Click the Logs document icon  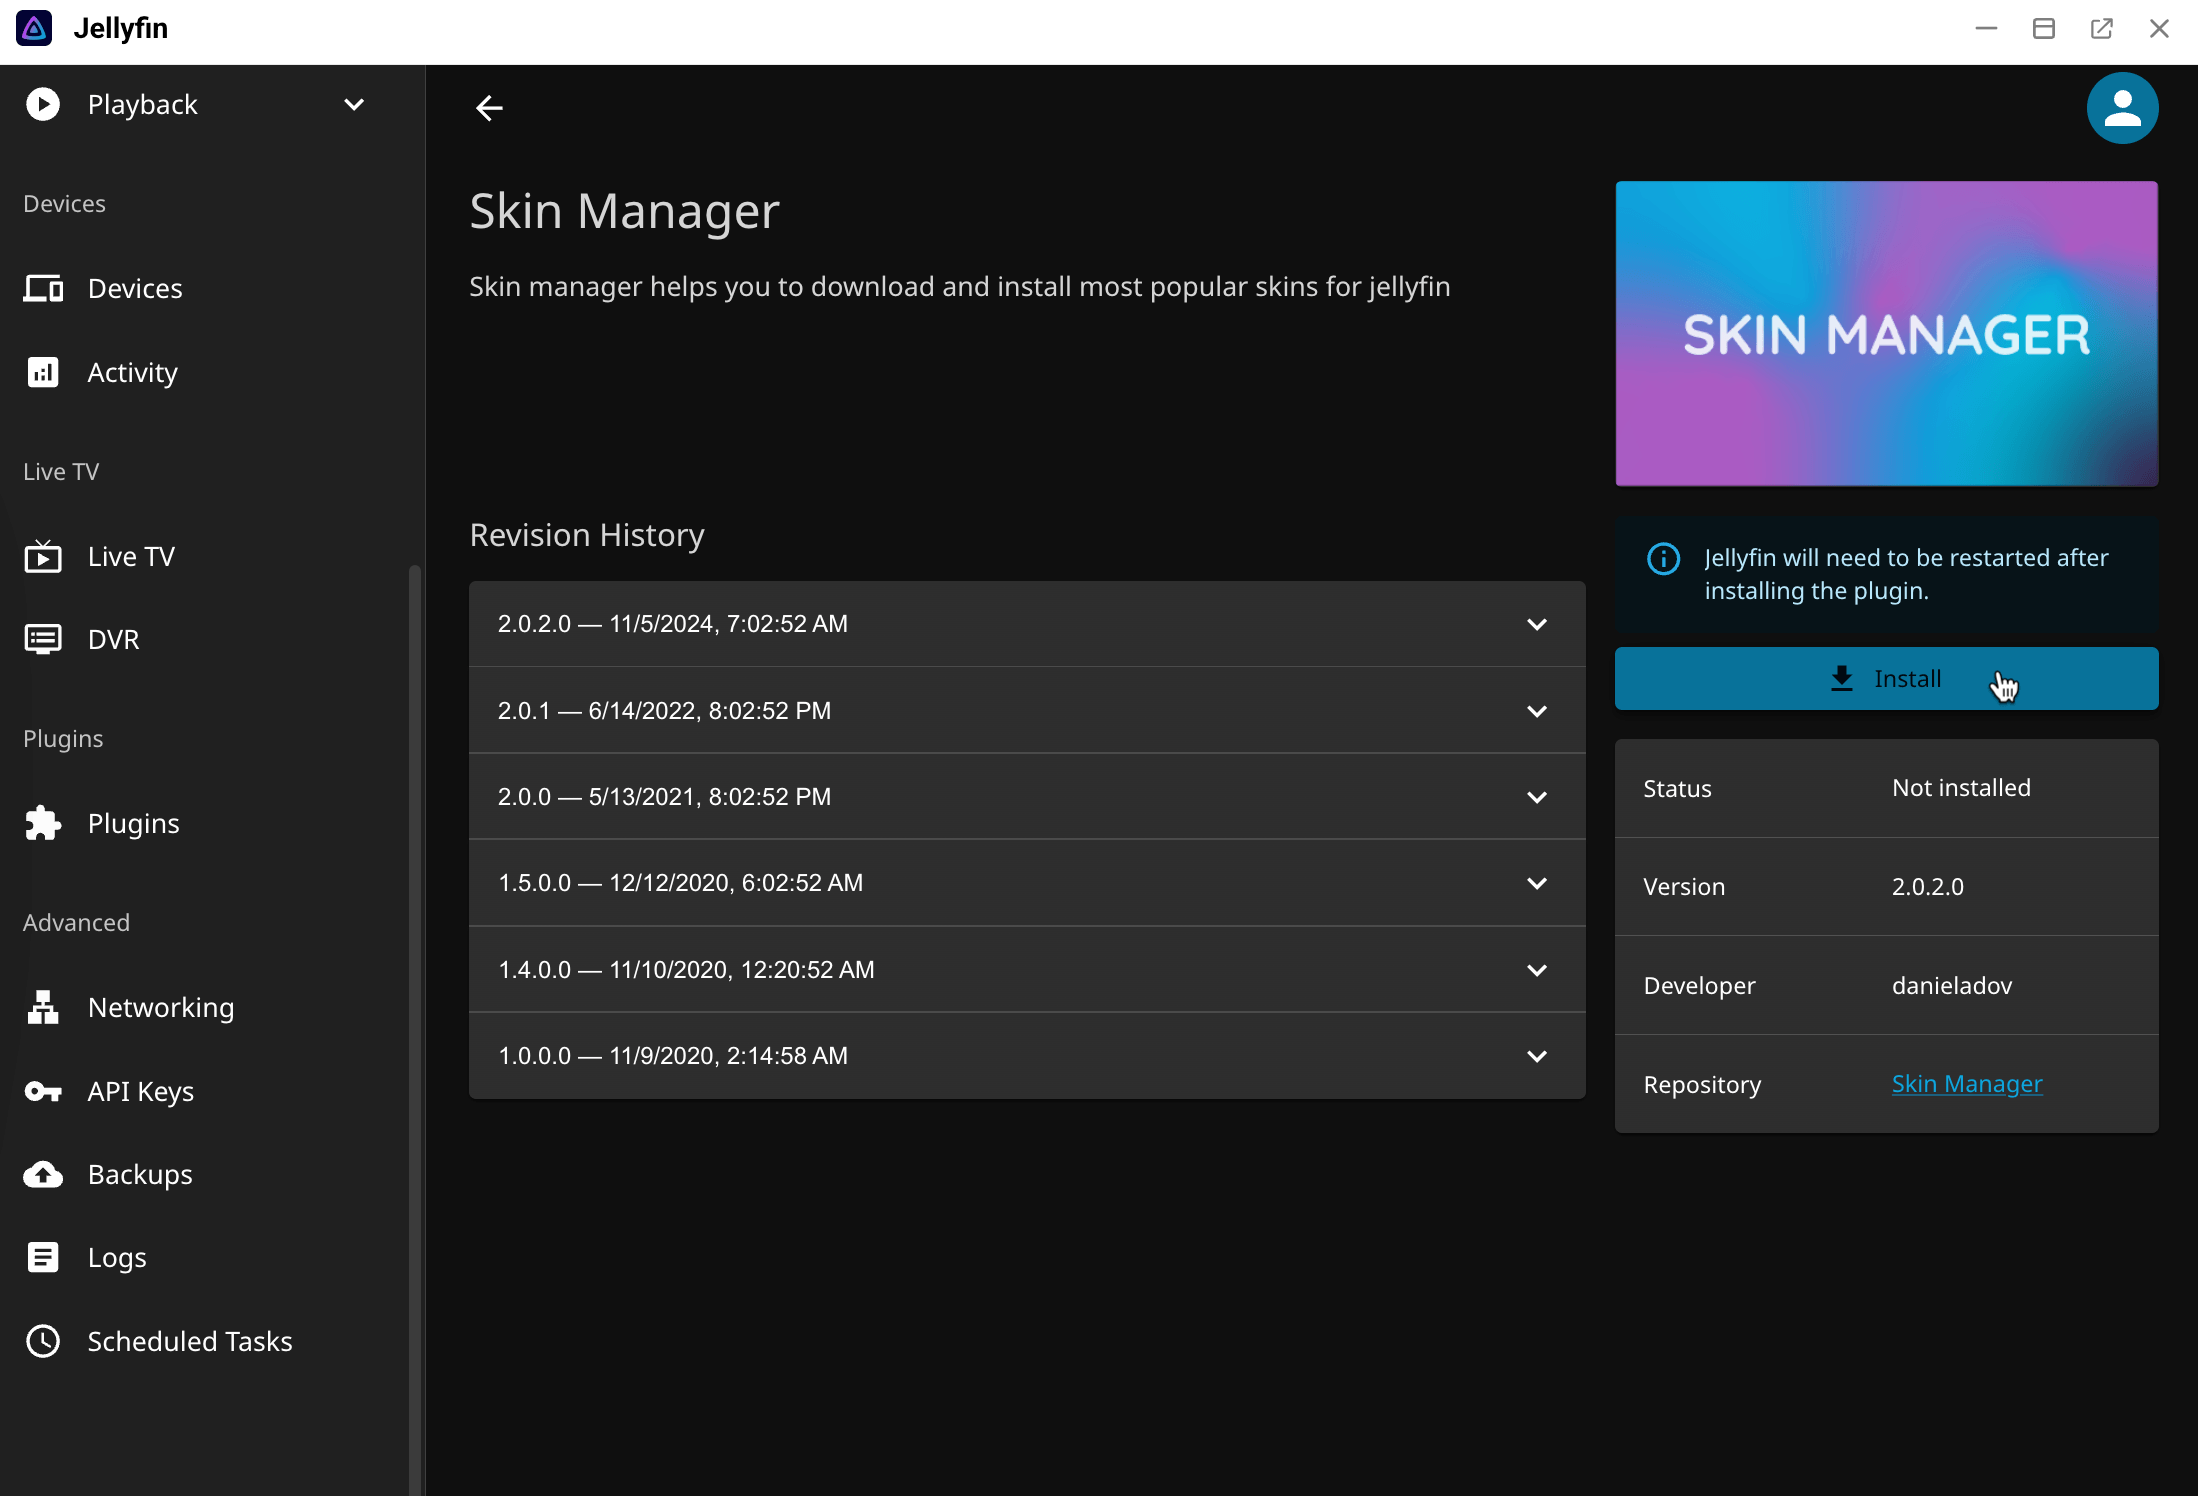(x=43, y=1257)
